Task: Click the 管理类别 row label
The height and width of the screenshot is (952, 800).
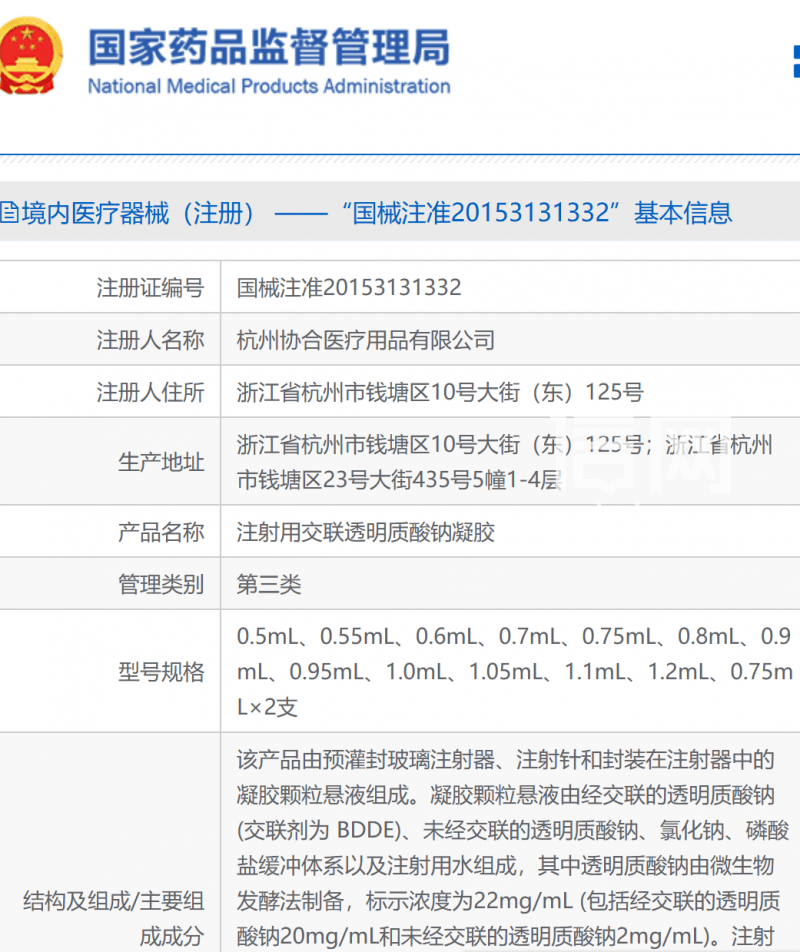Action: coord(161,584)
